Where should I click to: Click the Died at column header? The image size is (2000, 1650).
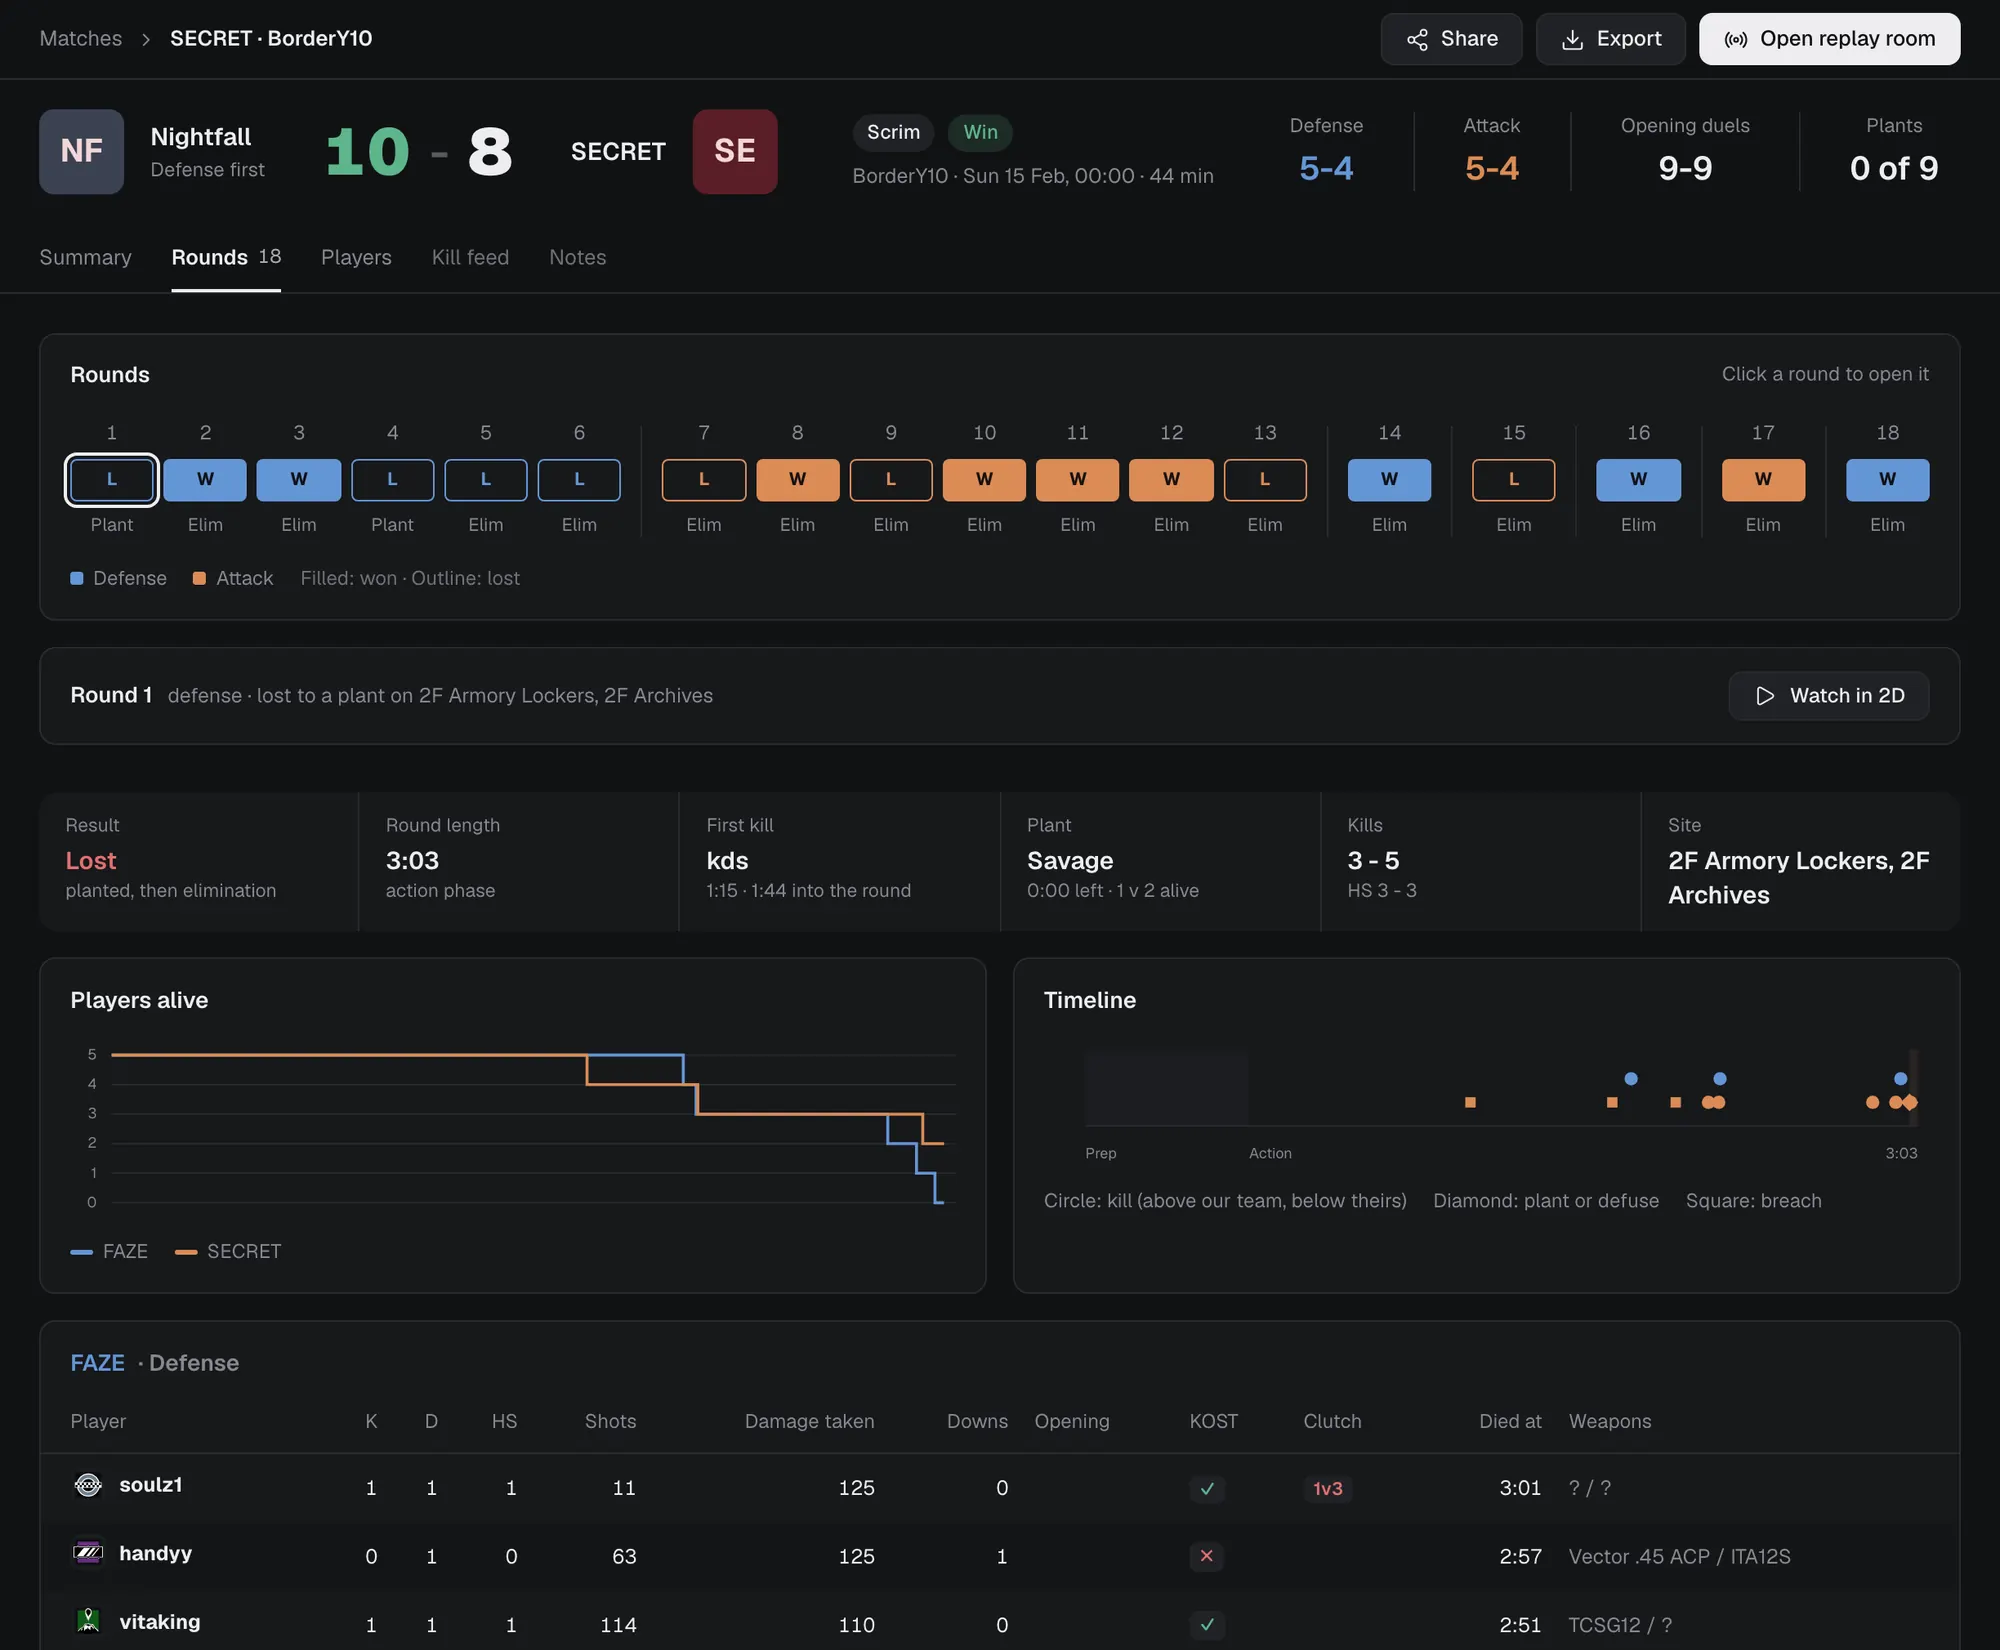tap(1510, 1421)
